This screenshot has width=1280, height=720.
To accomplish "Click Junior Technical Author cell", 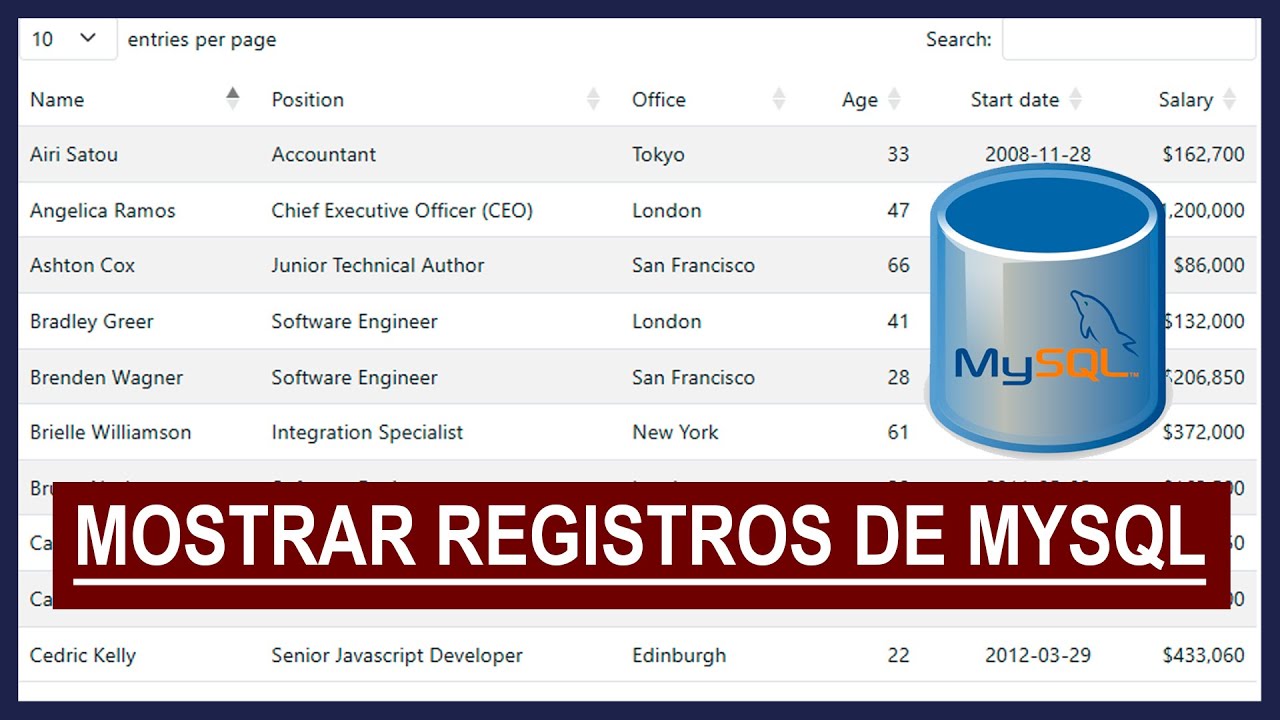I will [x=378, y=265].
